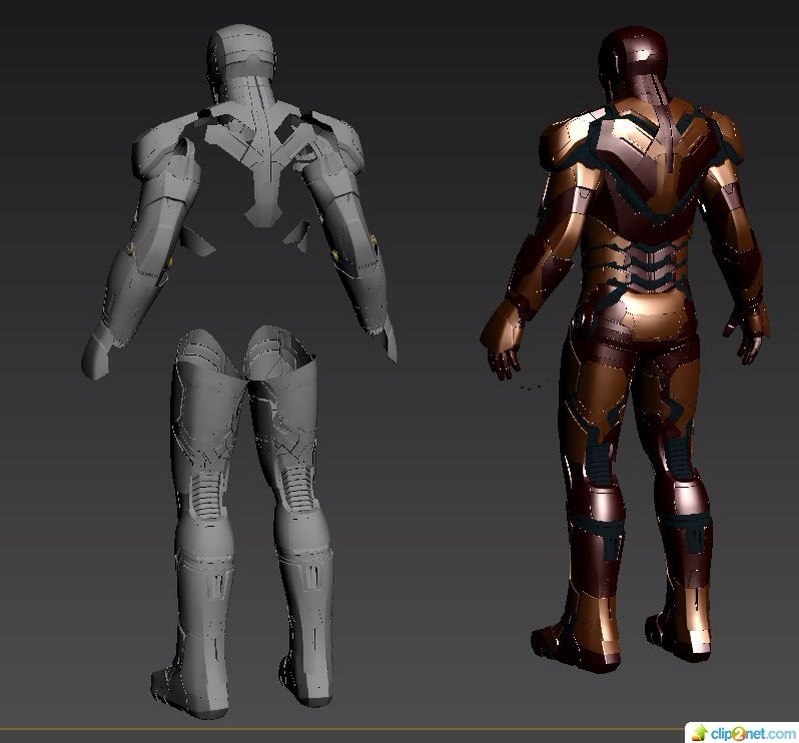This screenshot has height=743, width=799.
Task: Select the grey untextured armor model
Action: point(239,372)
